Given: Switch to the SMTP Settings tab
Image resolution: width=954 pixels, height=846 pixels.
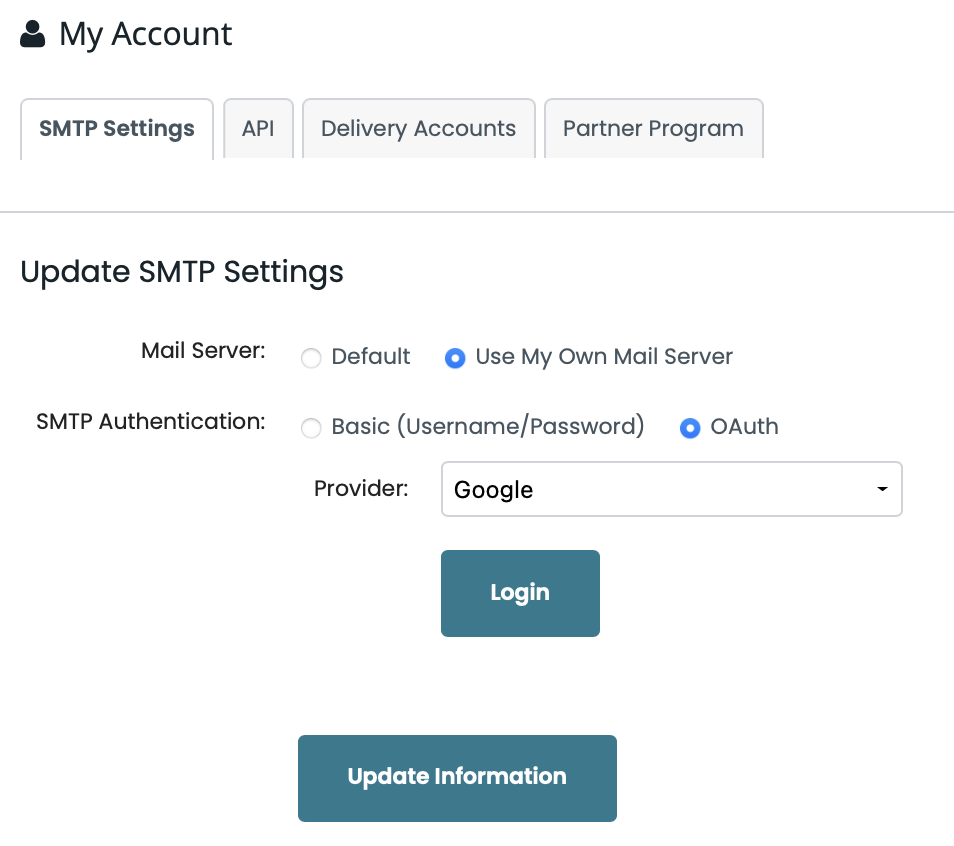Looking at the screenshot, I should click(117, 129).
